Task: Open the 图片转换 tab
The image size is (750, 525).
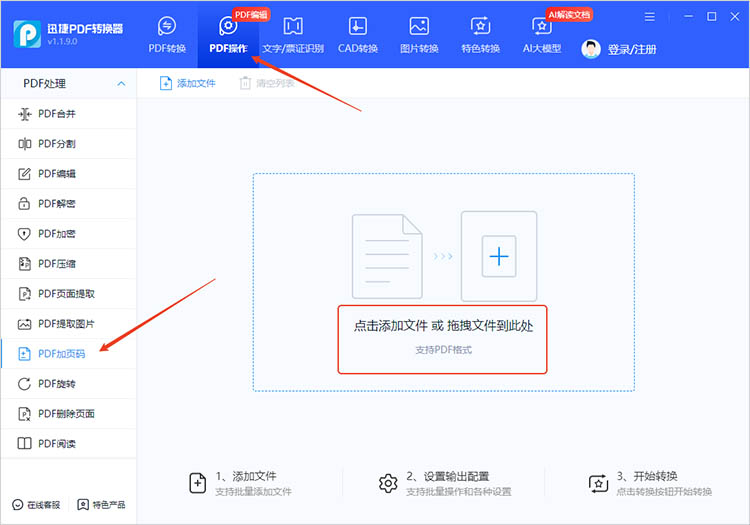Action: tap(419, 34)
